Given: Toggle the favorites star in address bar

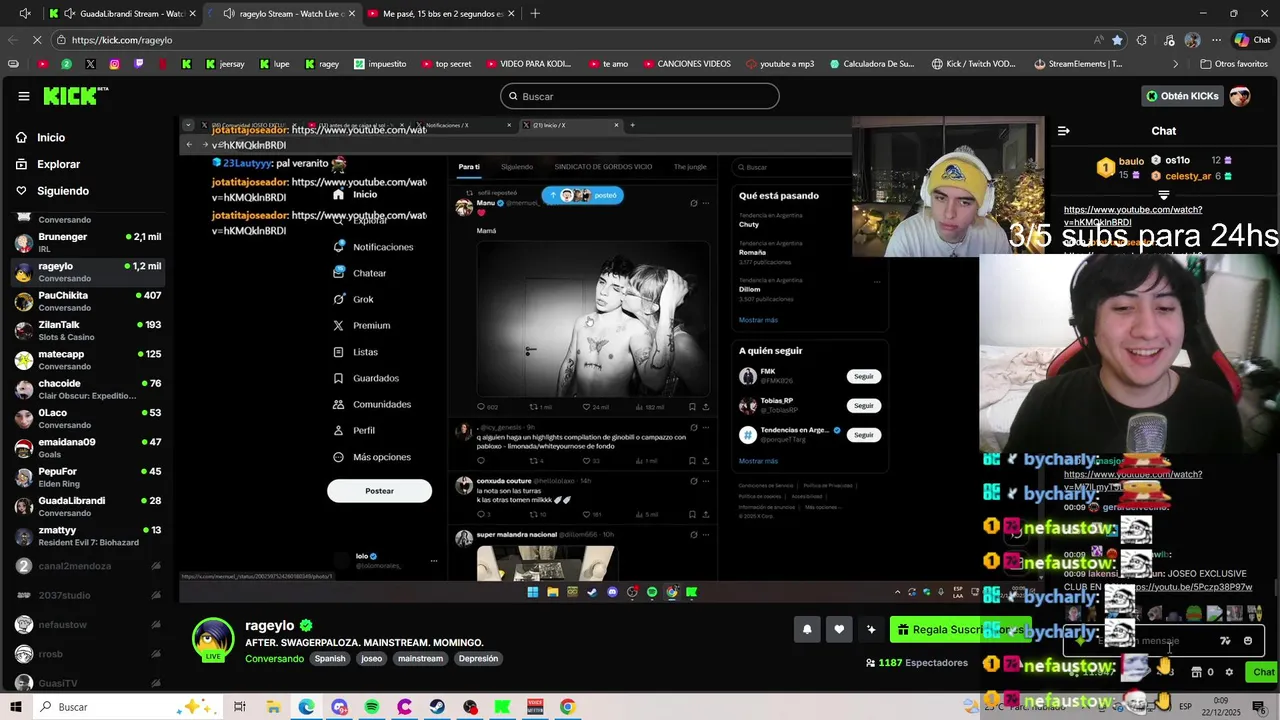Looking at the screenshot, I should 1117,40.
